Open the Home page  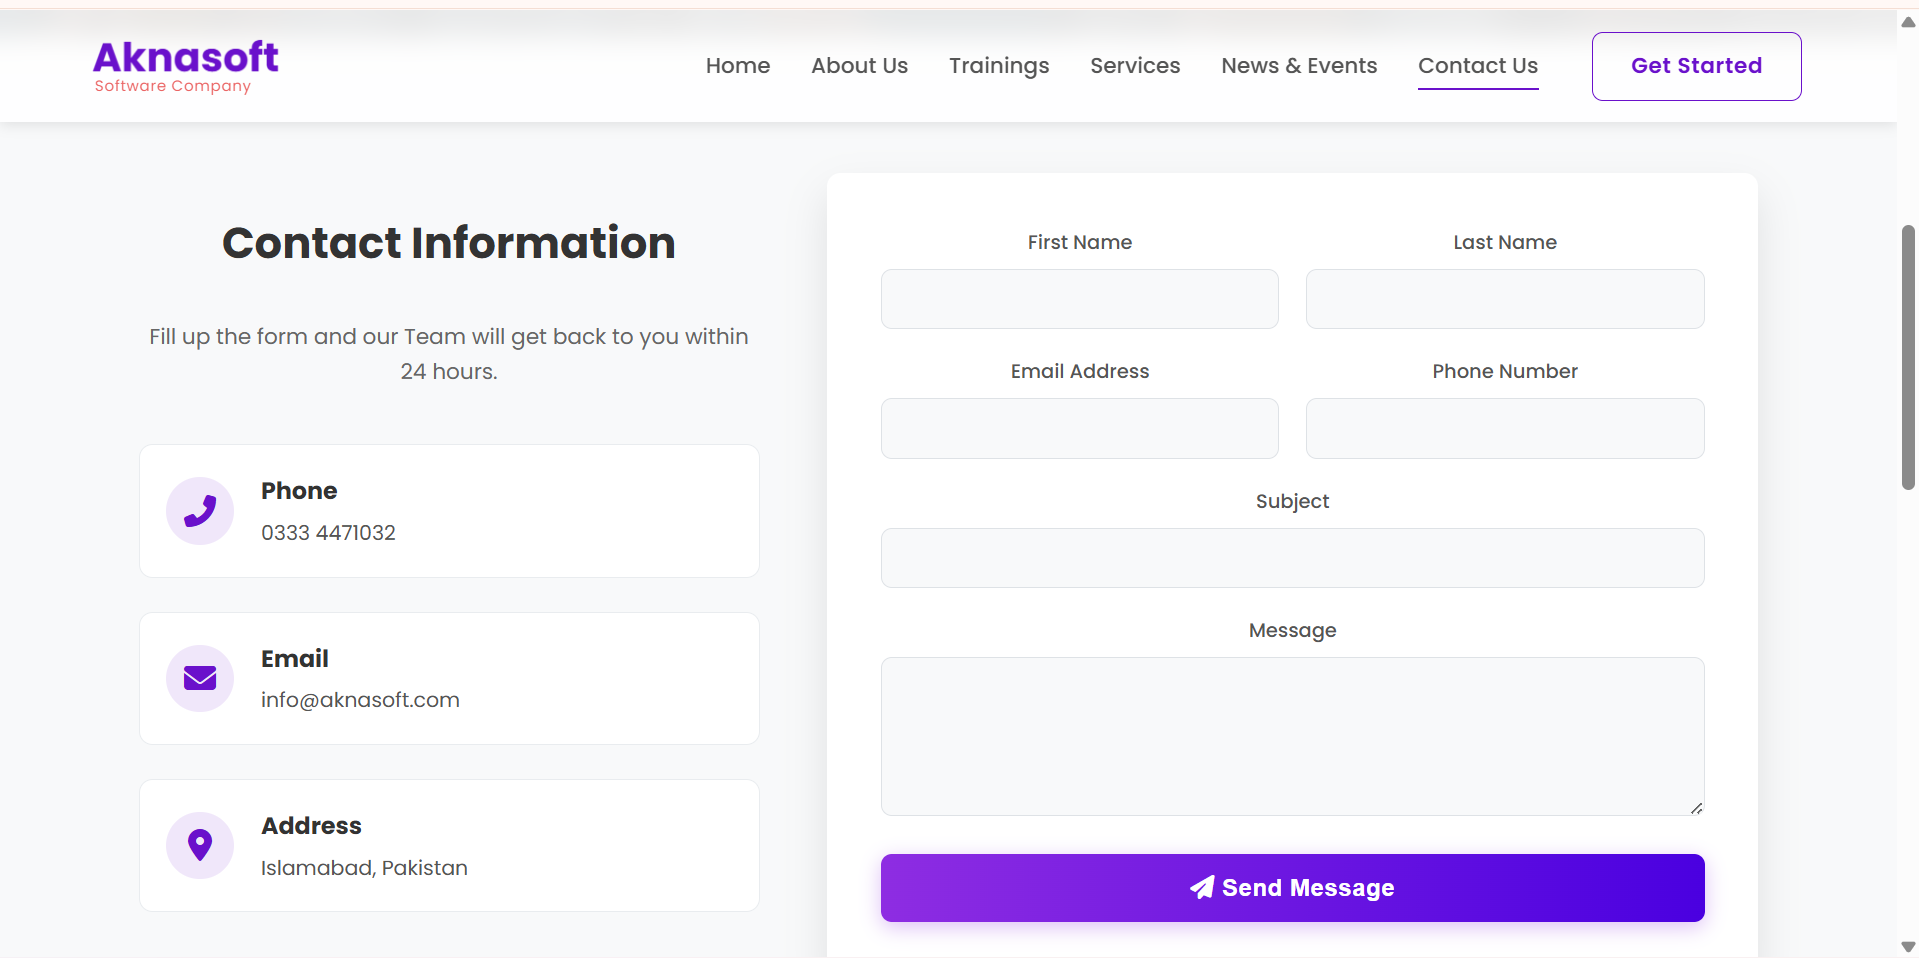coord(737,65)
